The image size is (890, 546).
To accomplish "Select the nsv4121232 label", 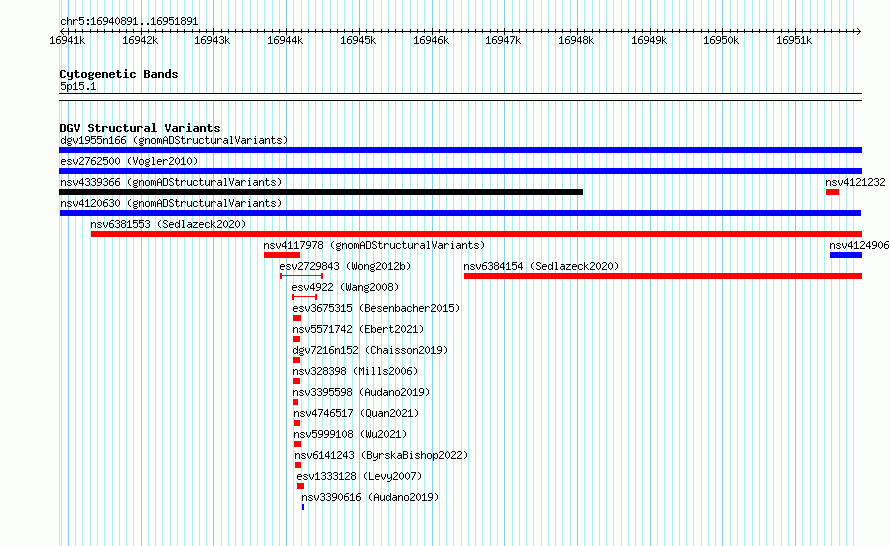I will coord(855,182).
